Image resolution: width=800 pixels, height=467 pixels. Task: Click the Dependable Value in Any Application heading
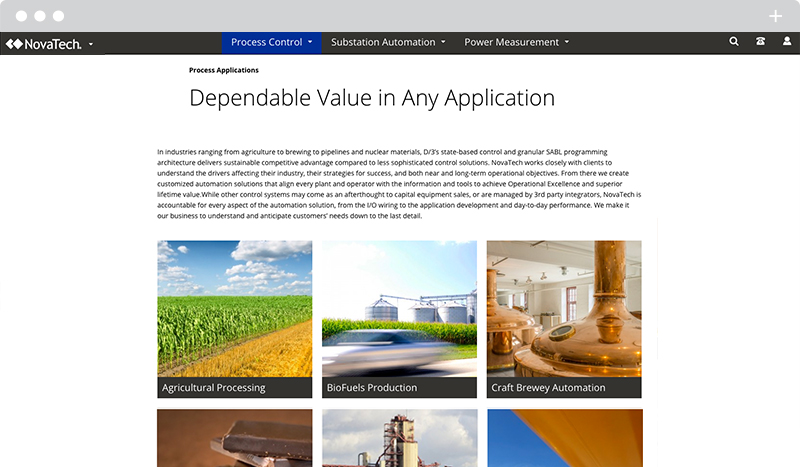(372, 99)
